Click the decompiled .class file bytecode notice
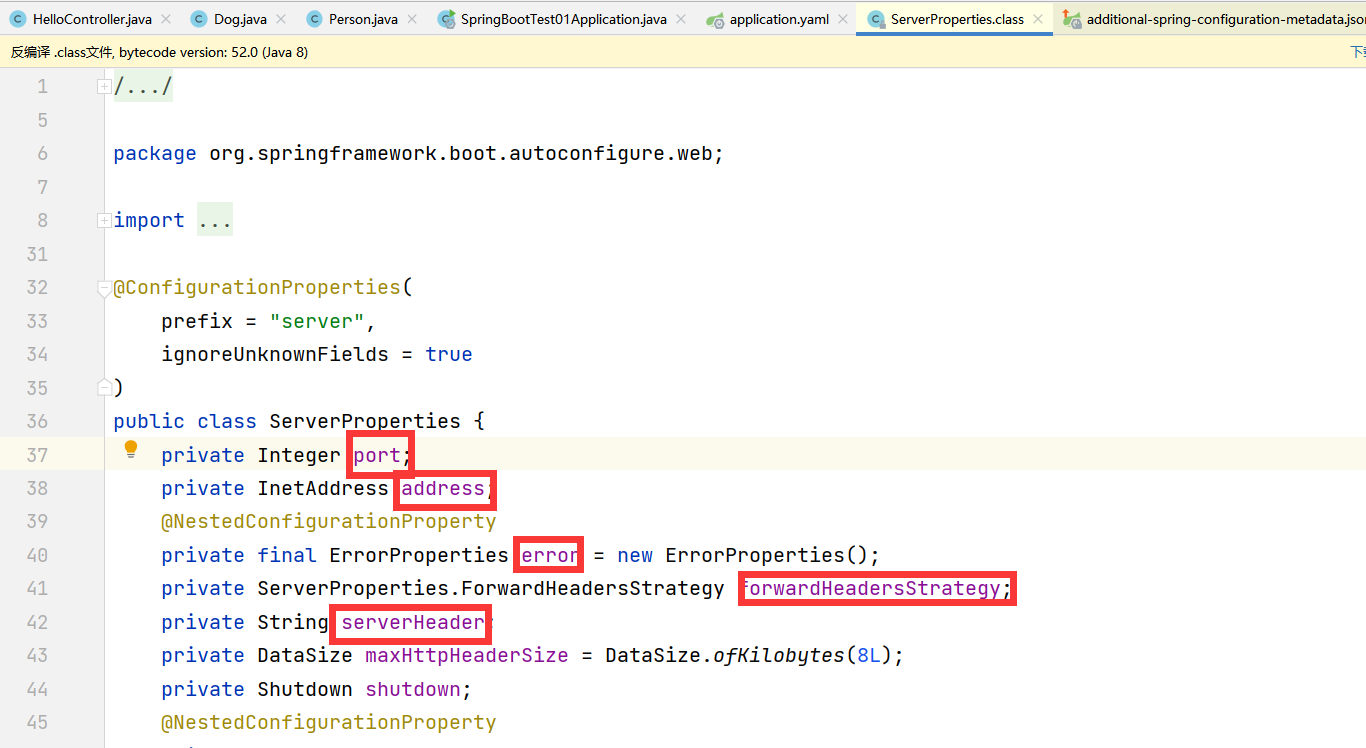 coord(160,52)
